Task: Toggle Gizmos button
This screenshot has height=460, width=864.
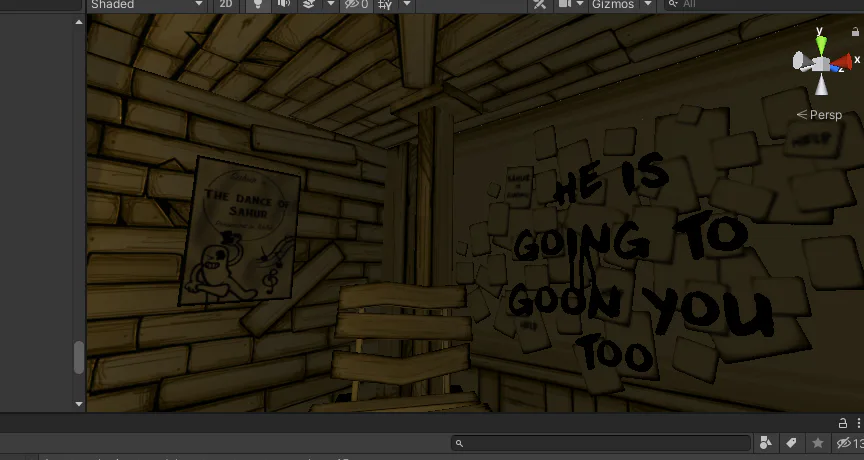Action: pyautogui.click(x=613, y=4)
